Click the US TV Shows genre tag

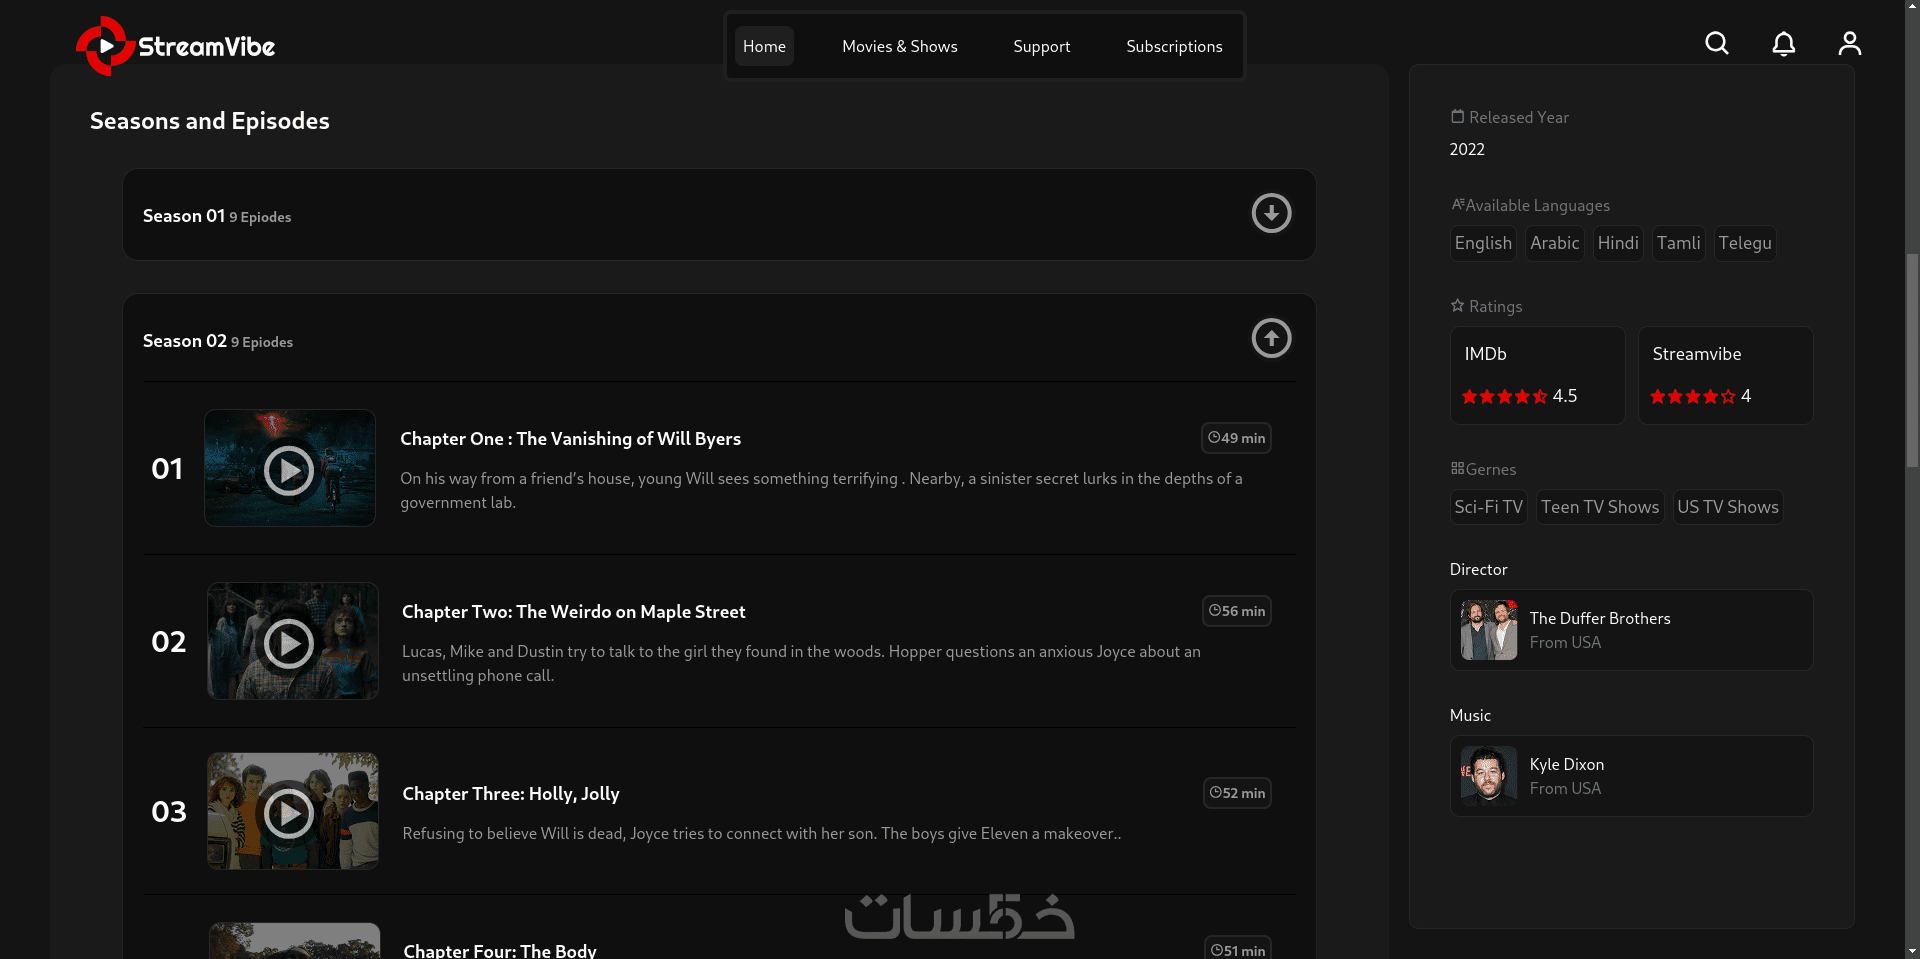coord(1728,507)
